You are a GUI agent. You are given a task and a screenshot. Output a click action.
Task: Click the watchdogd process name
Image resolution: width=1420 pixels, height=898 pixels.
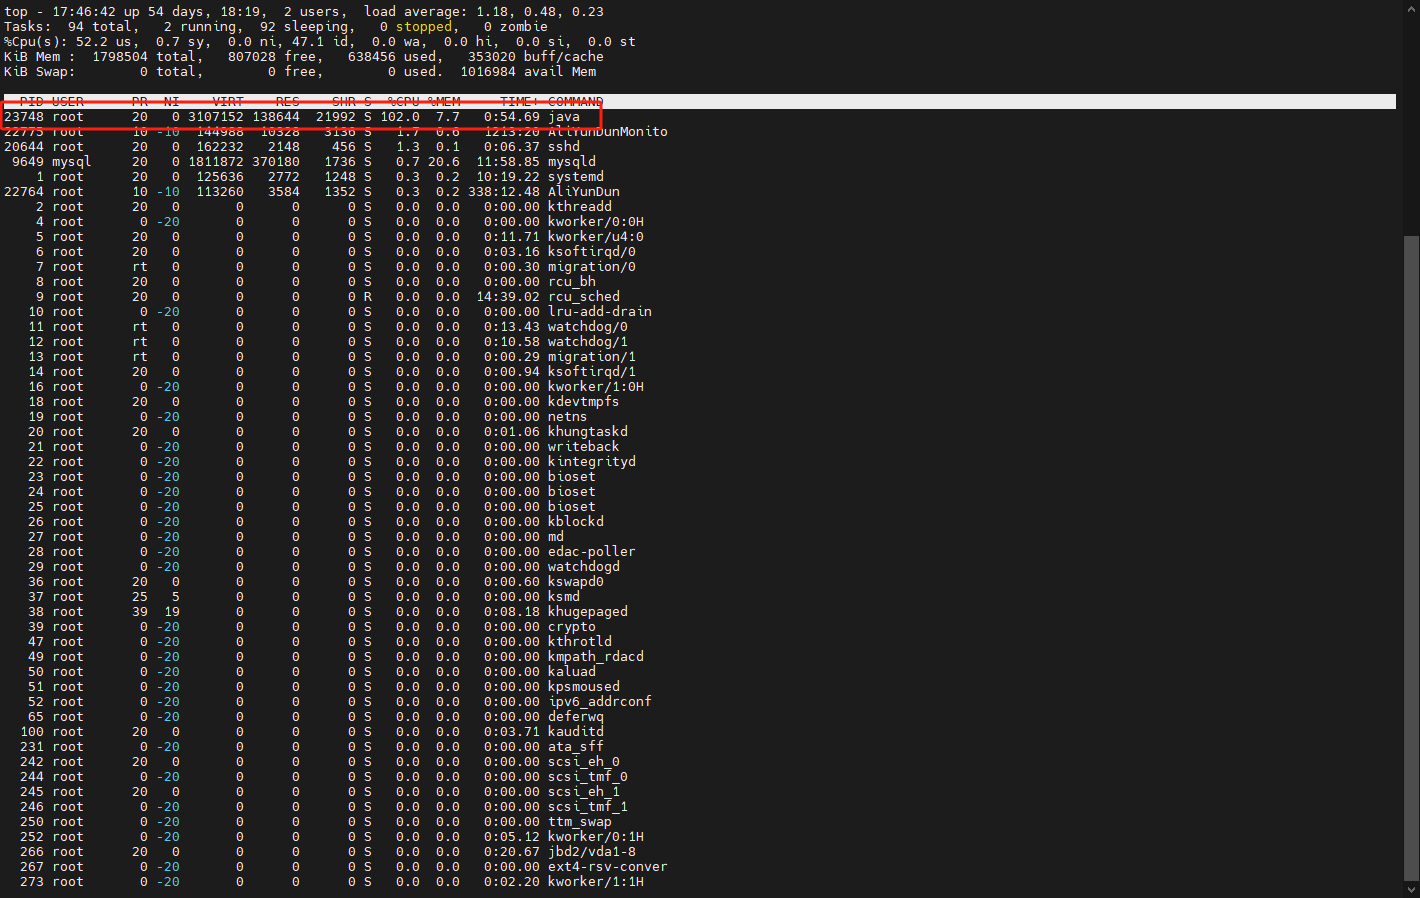584,567
